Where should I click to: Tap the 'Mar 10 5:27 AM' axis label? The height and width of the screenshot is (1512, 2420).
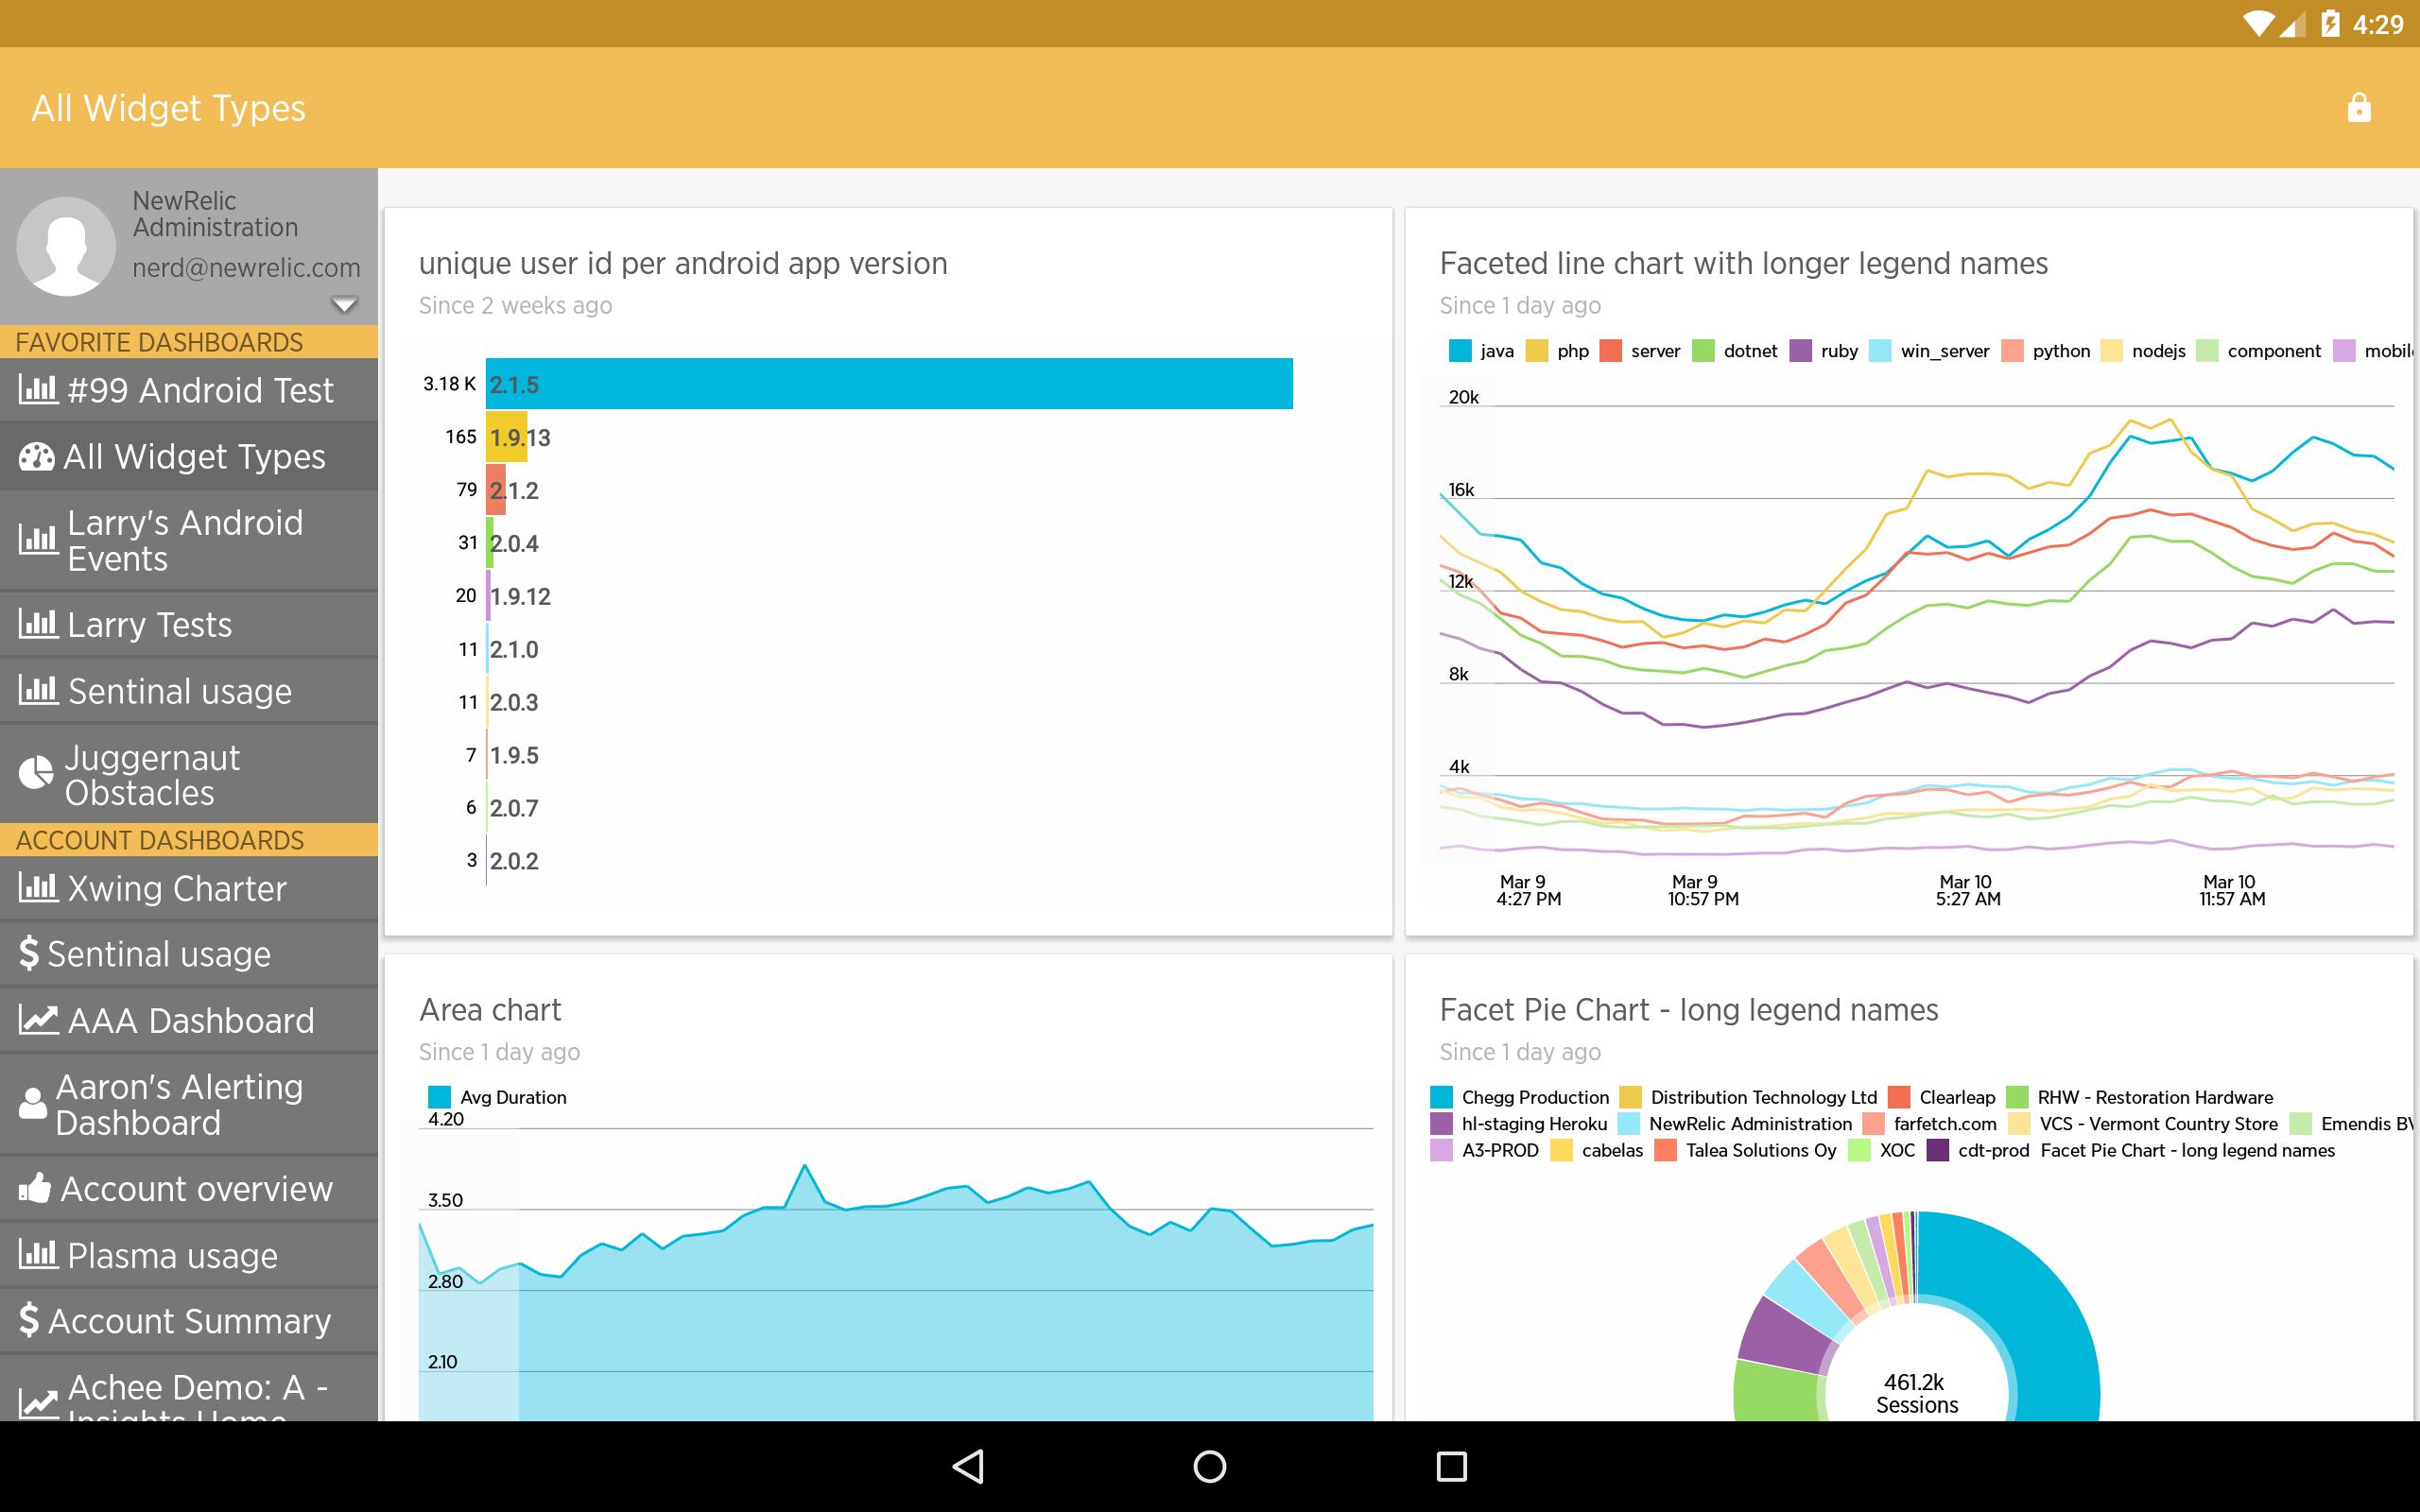coord(1967,890)
